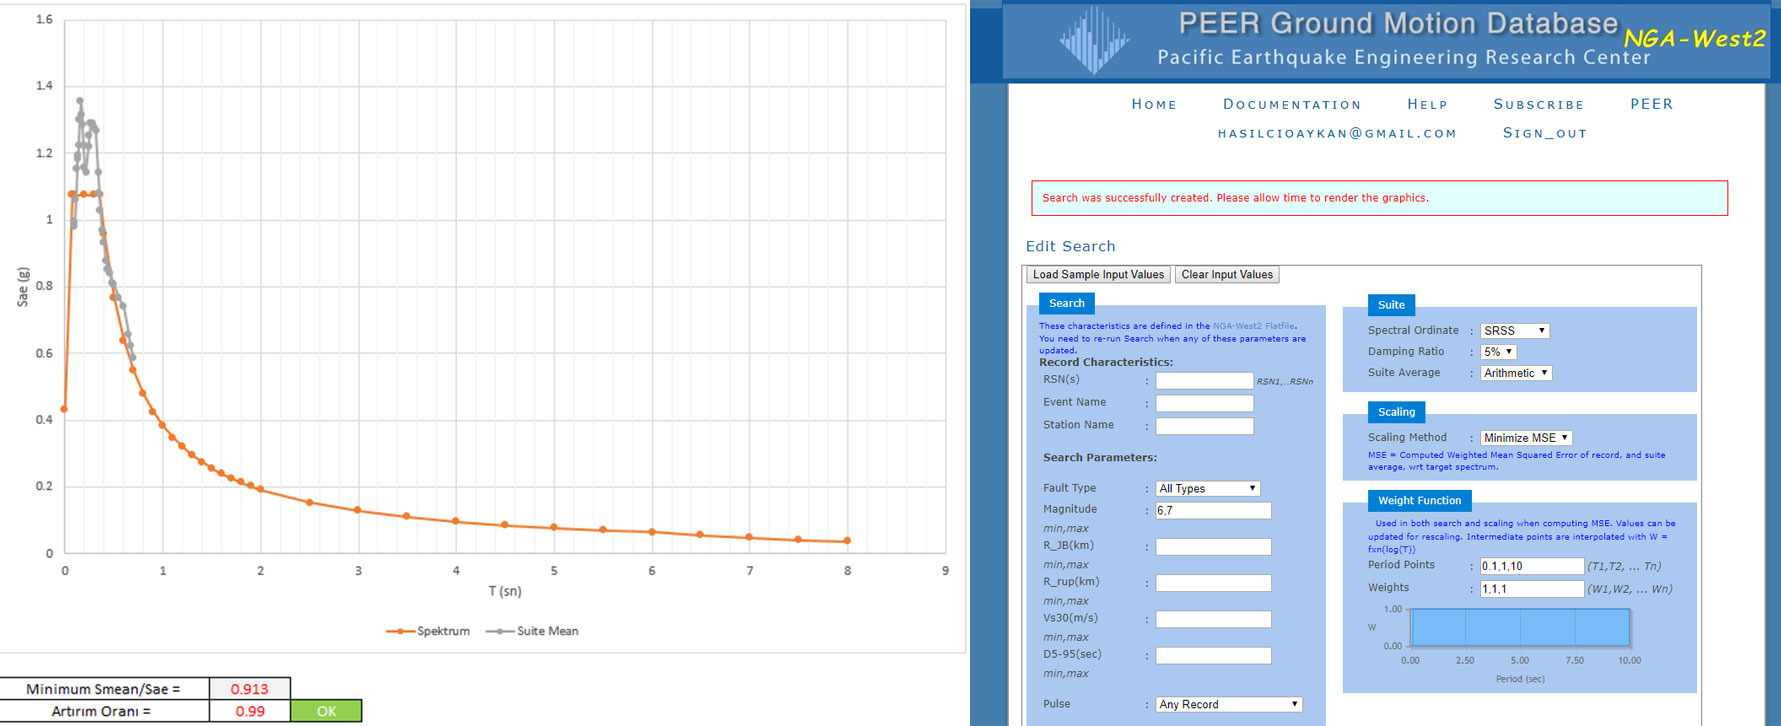
Task: Click the T (sn) axis title
Action: tap(505, 591)
